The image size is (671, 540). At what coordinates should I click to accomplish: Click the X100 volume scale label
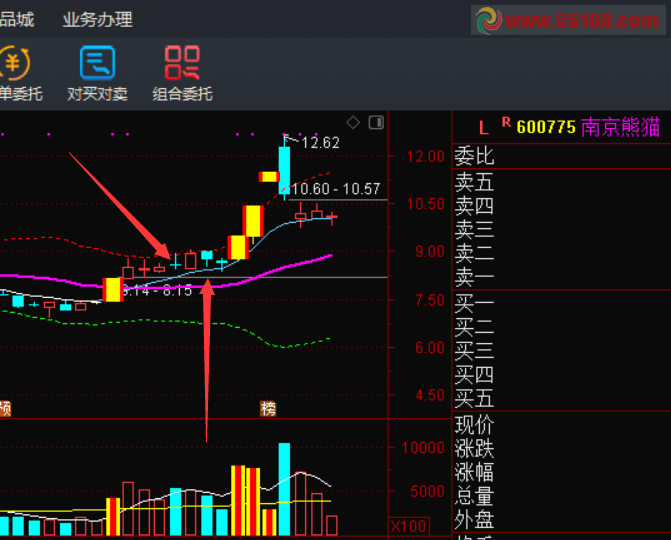point(408,526)
